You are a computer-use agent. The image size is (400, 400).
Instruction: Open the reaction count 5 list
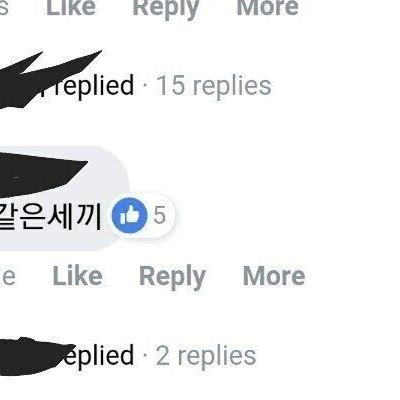pos(159,215)
